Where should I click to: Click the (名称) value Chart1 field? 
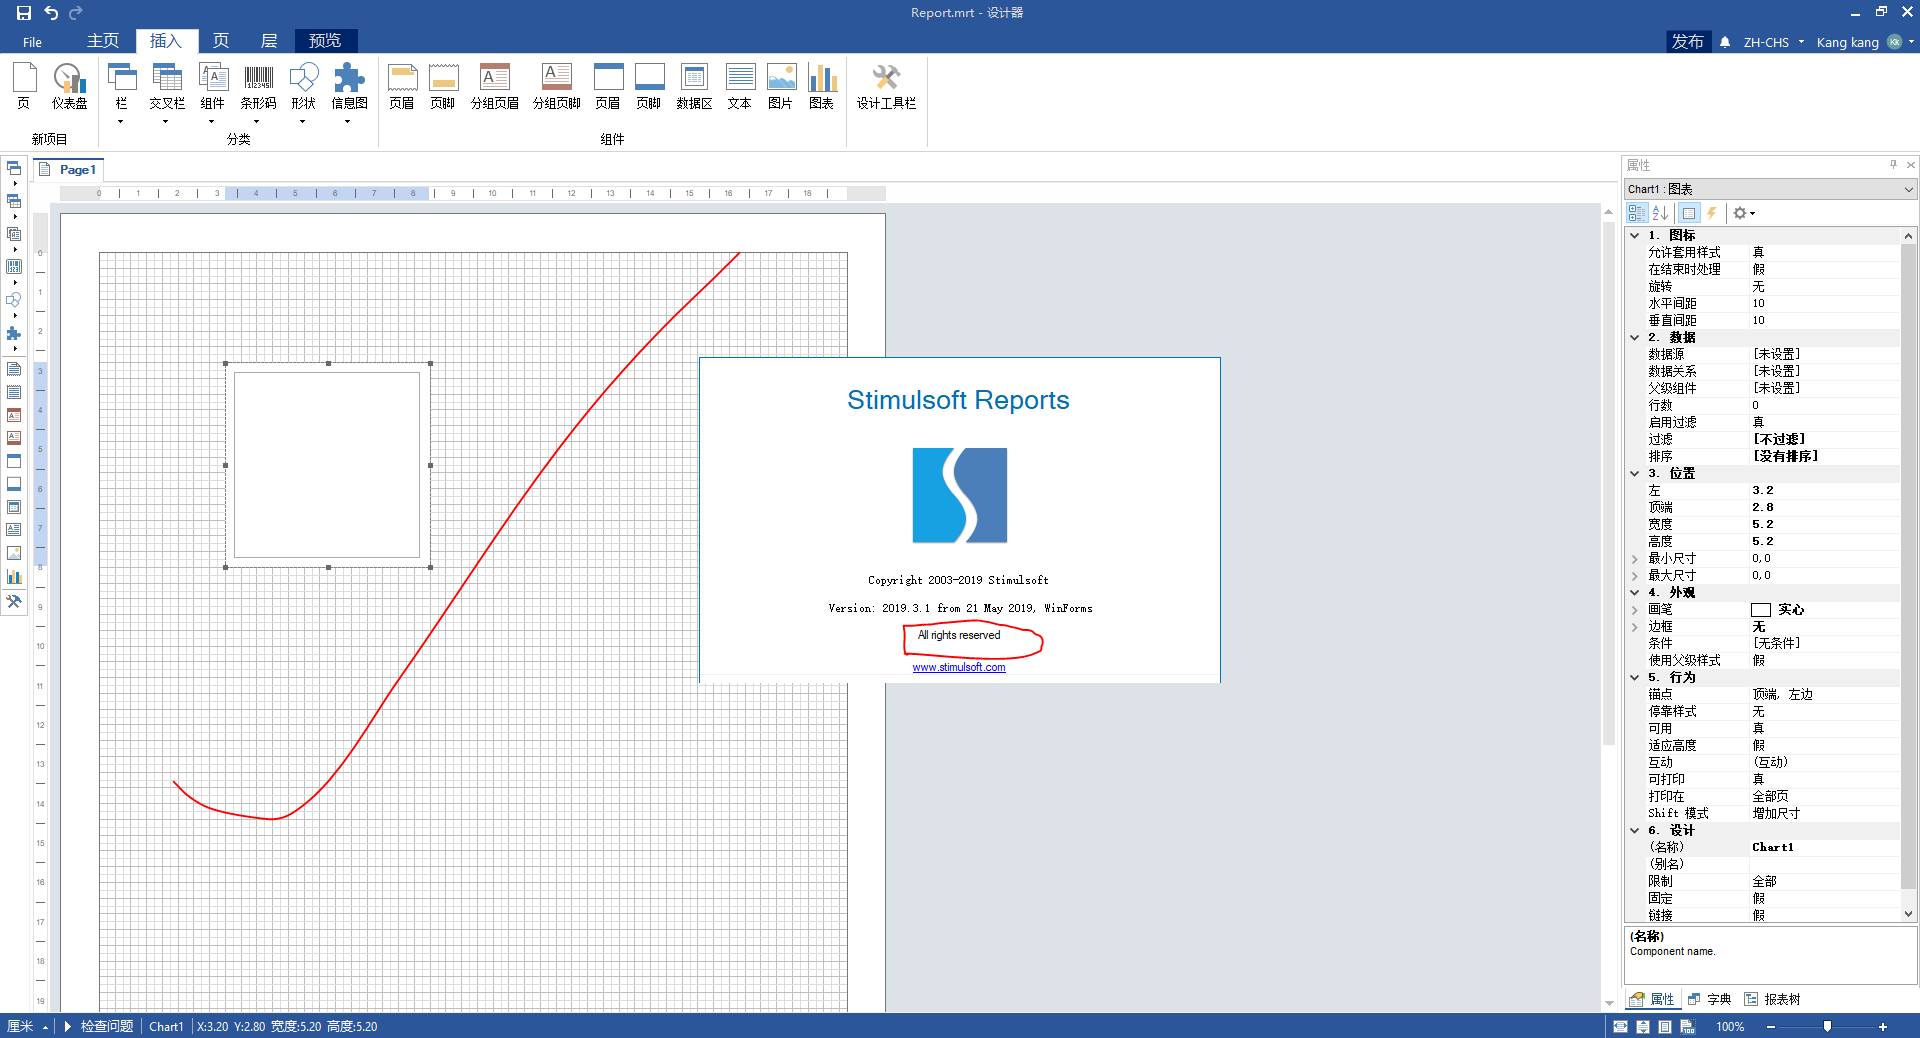point(1825,848)
